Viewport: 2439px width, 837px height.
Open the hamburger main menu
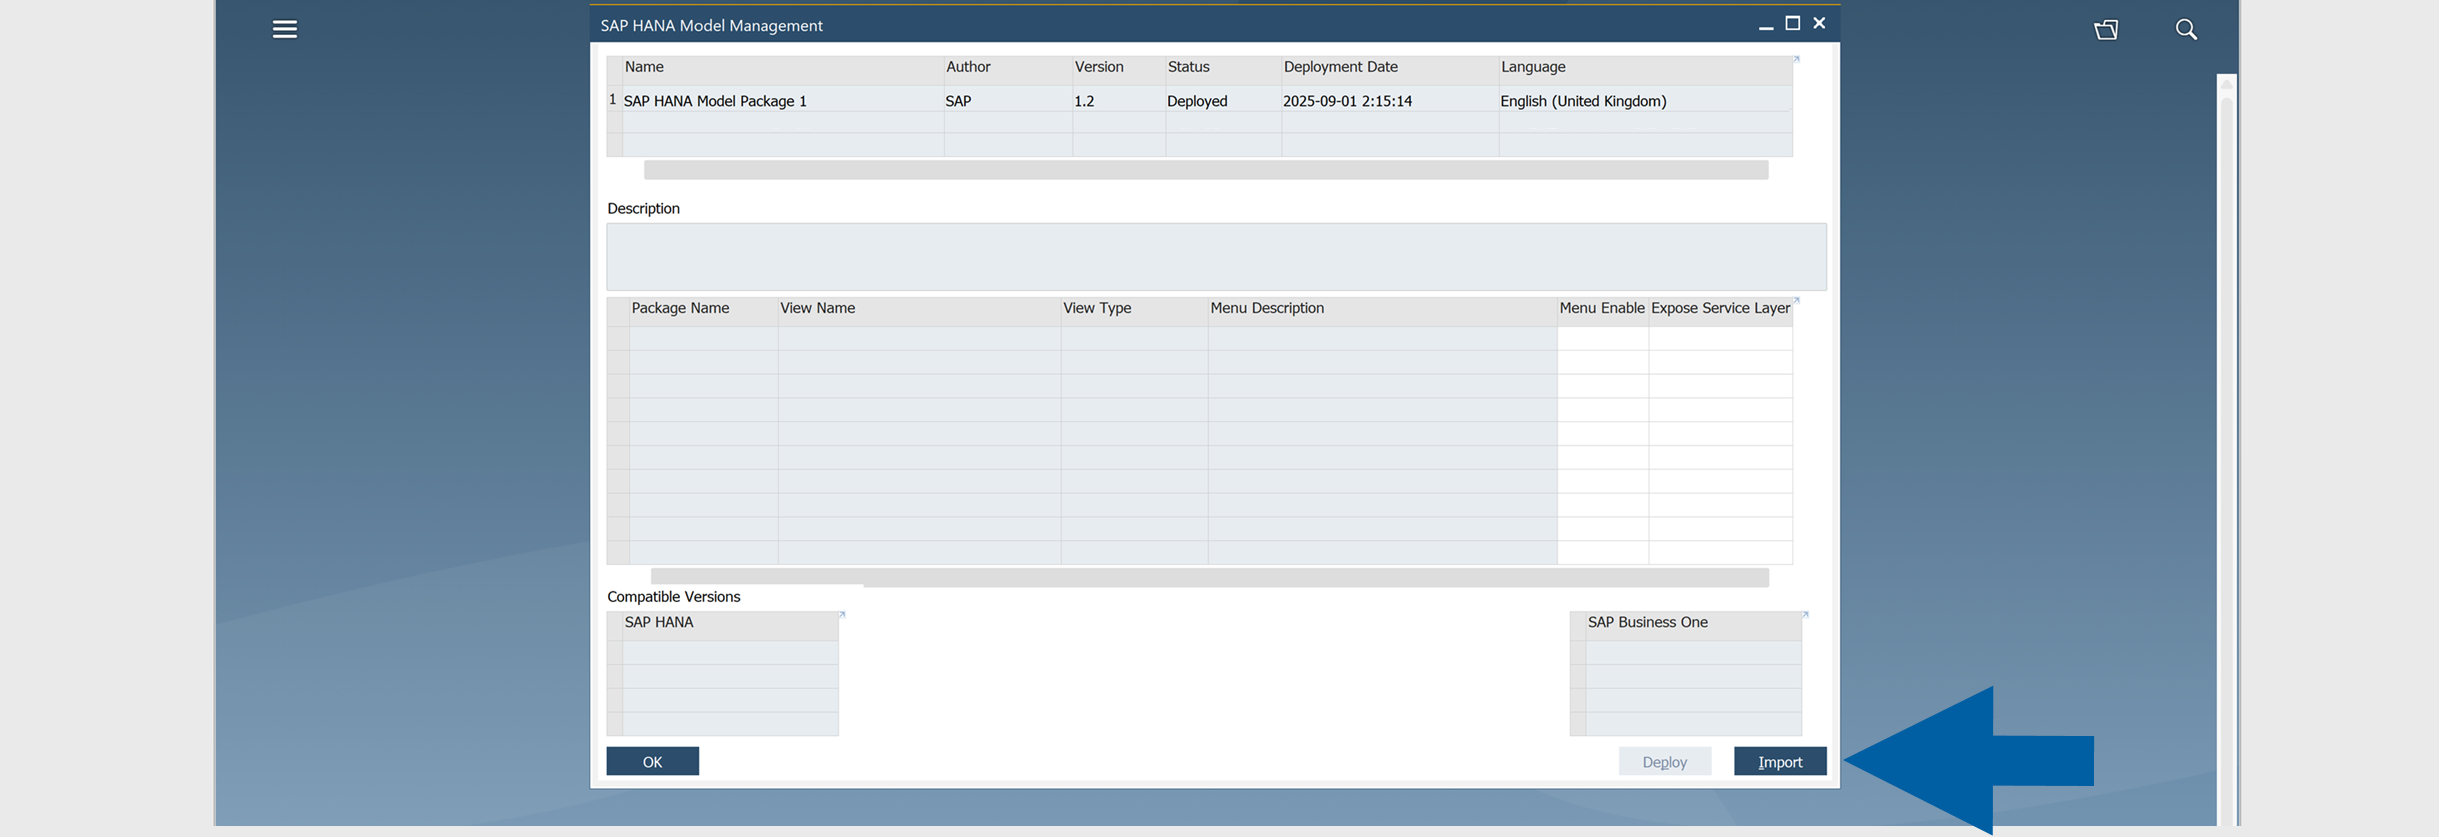[285, 29]
